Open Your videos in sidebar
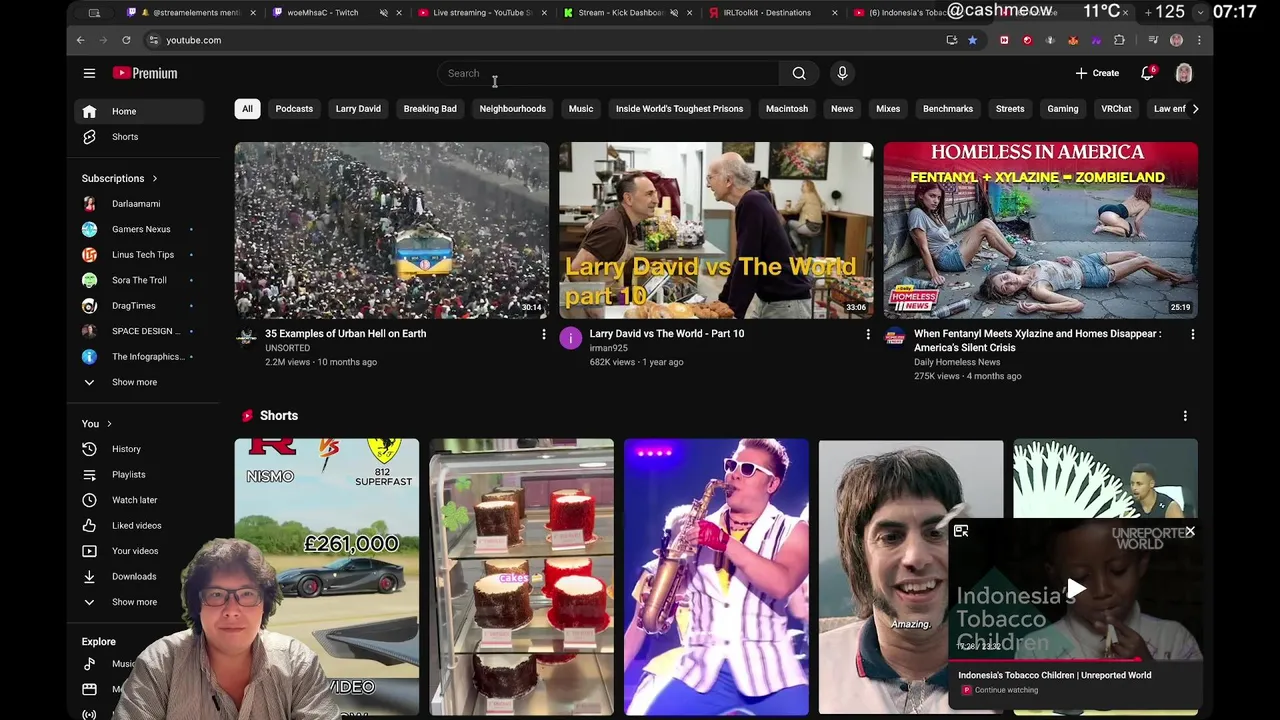 tap(135, 551)
